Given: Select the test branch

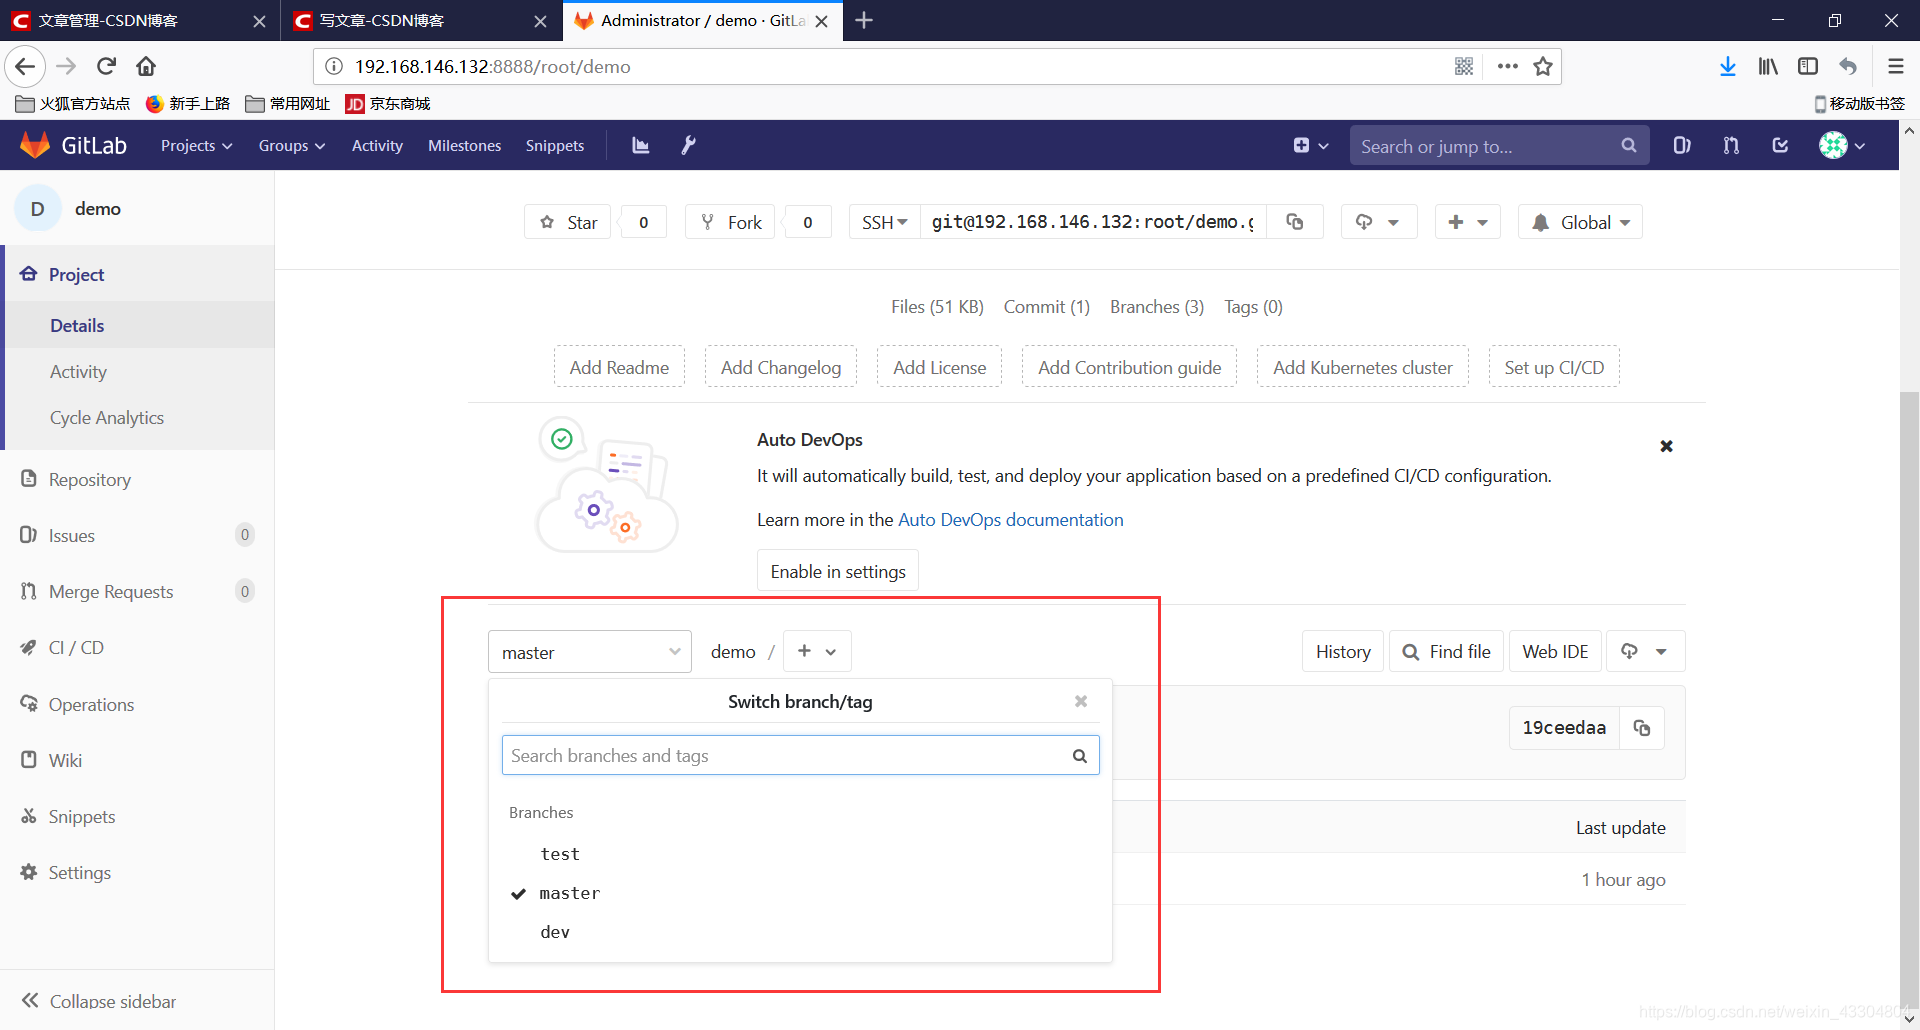Looking at the screenshot, I should click(560, 854).
